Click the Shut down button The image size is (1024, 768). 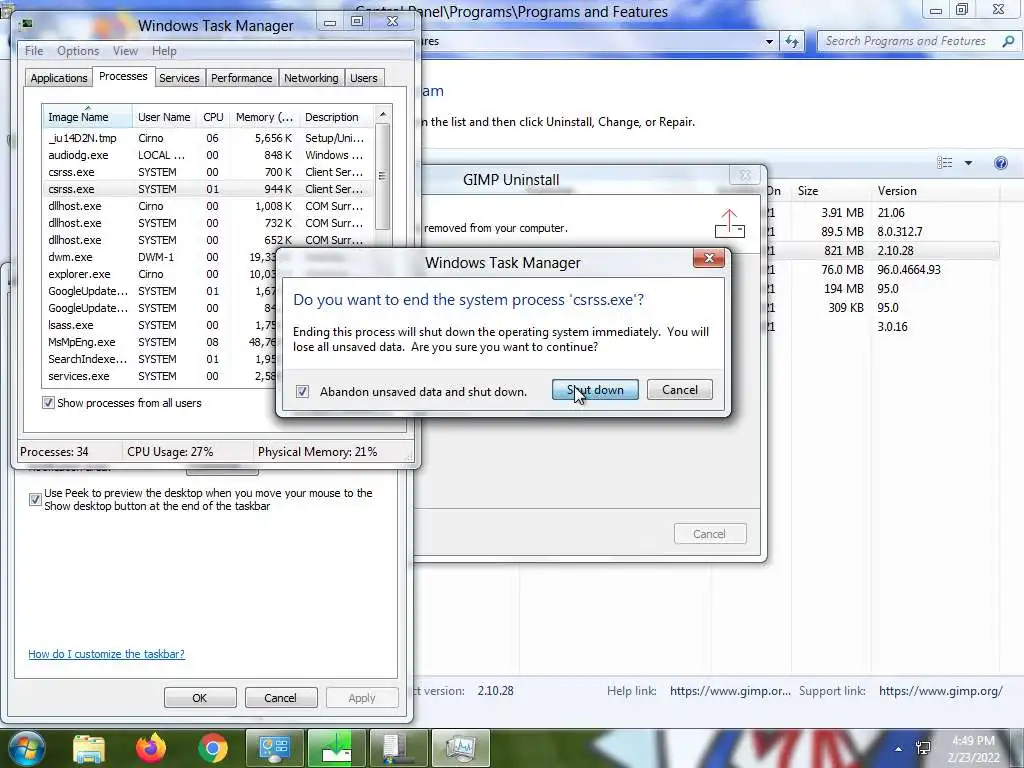(595, 390)
